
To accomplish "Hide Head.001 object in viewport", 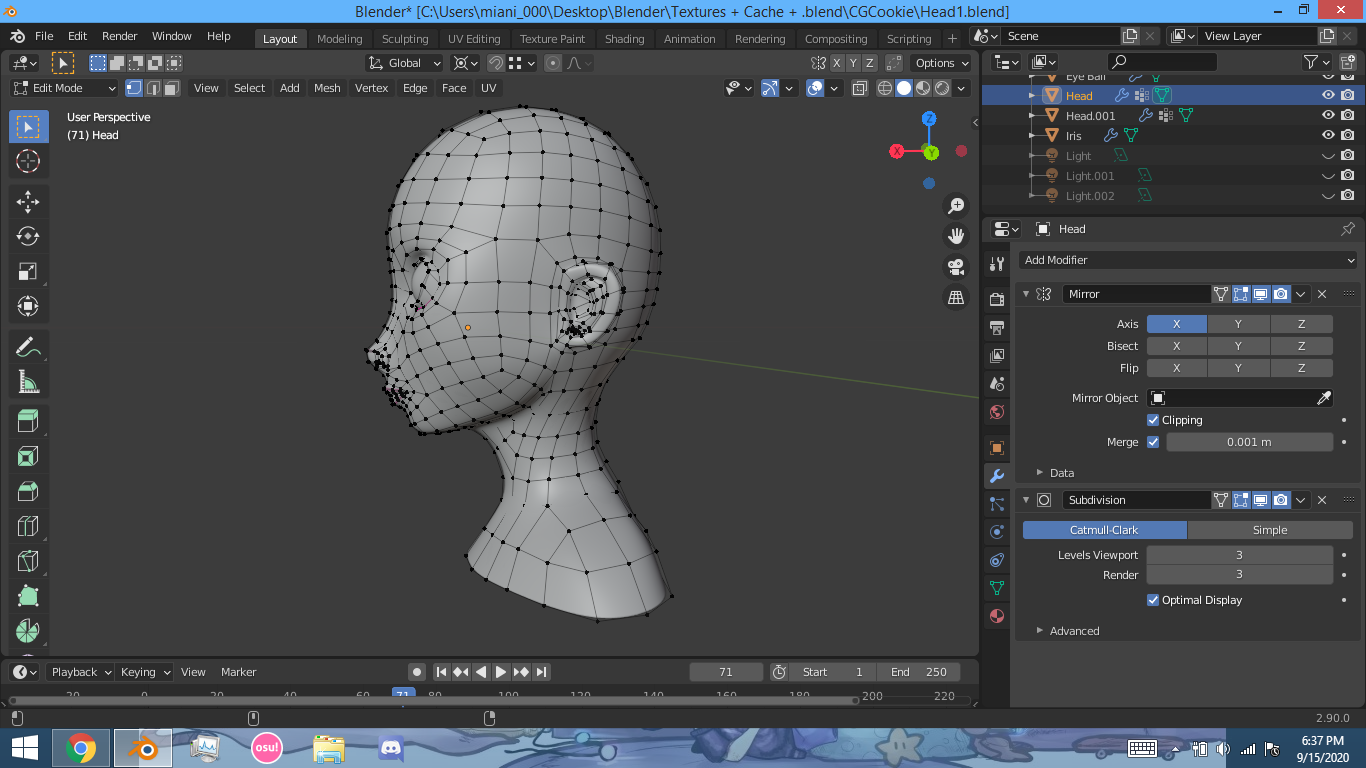I will [1328, 115].
